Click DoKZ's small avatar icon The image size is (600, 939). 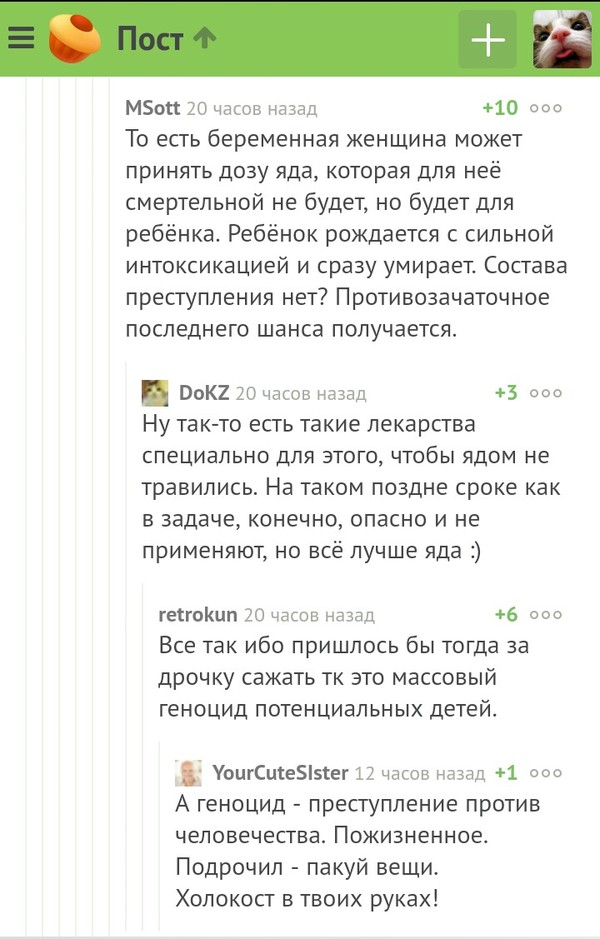pyautogui.click(x=155, y=393)
